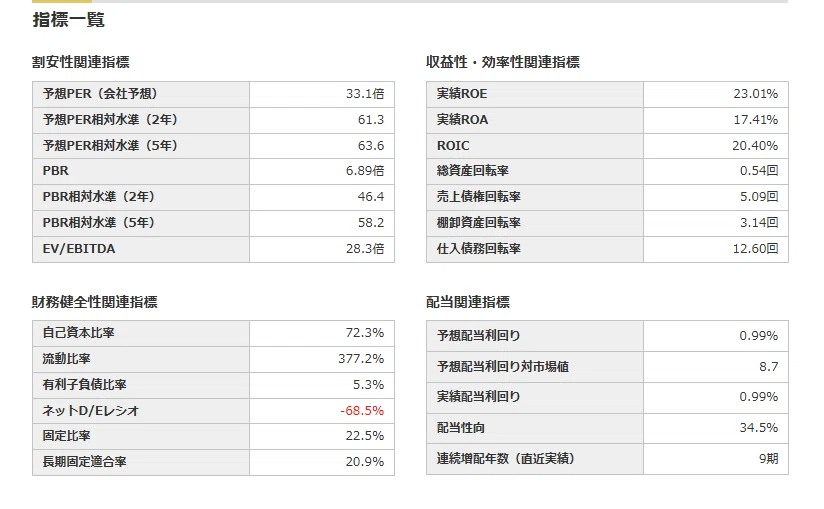824x509 pixels.
Task: Select the 33.1倍 forecast PER value
Action: pyautogui.click(x=365, y=94)
